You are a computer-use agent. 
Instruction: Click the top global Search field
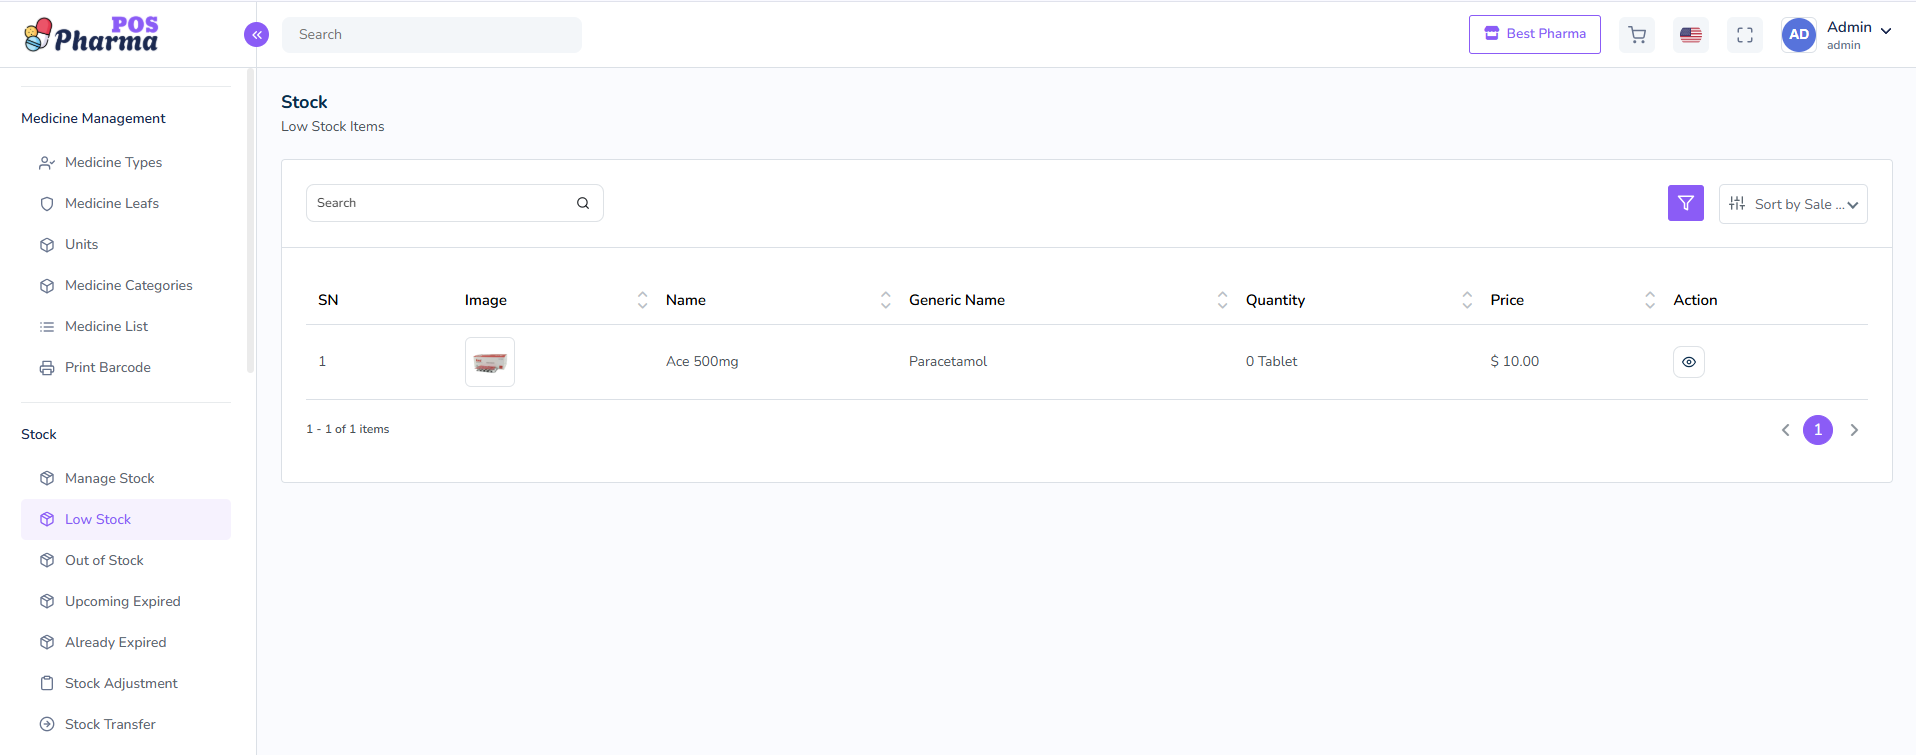(431, 35)
